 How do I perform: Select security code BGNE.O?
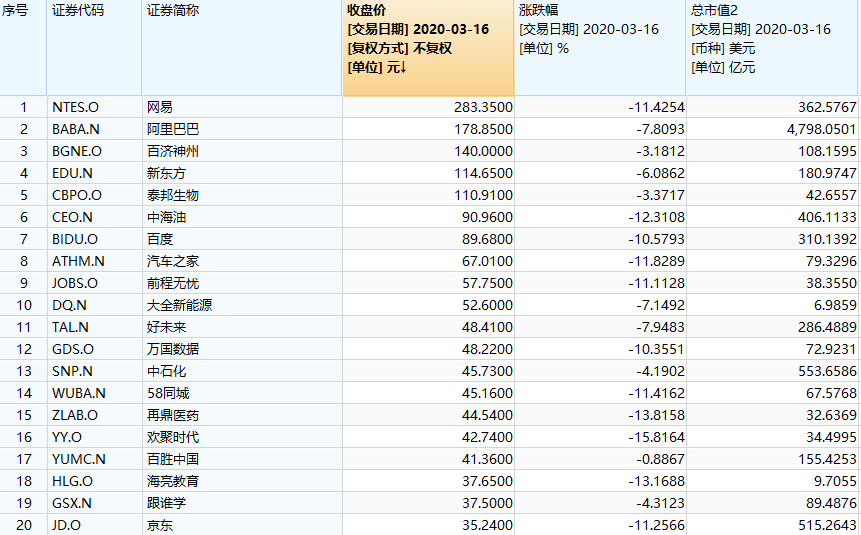coord(77,151)
